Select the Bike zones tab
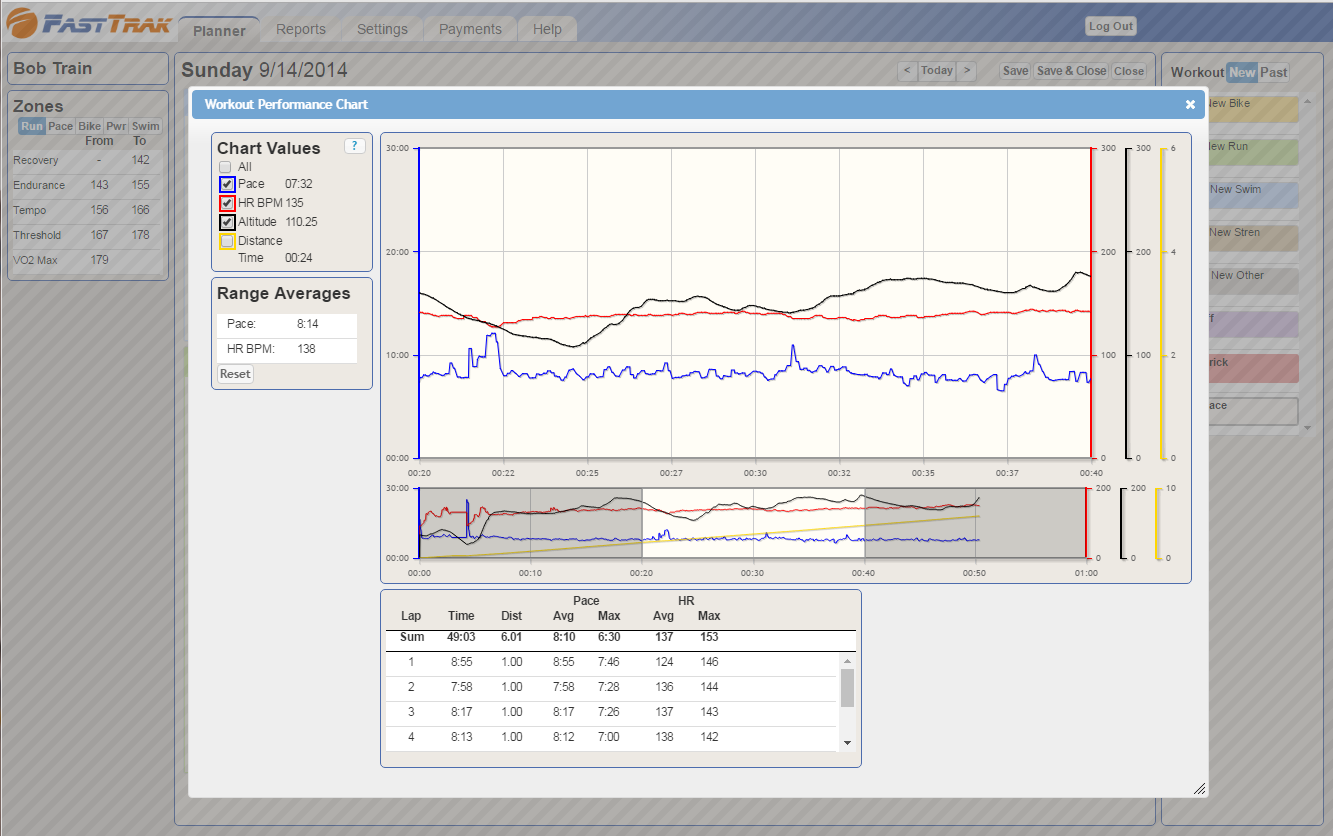The width and height of the screenshot is (1333, 836). click(x=90, y=126)
